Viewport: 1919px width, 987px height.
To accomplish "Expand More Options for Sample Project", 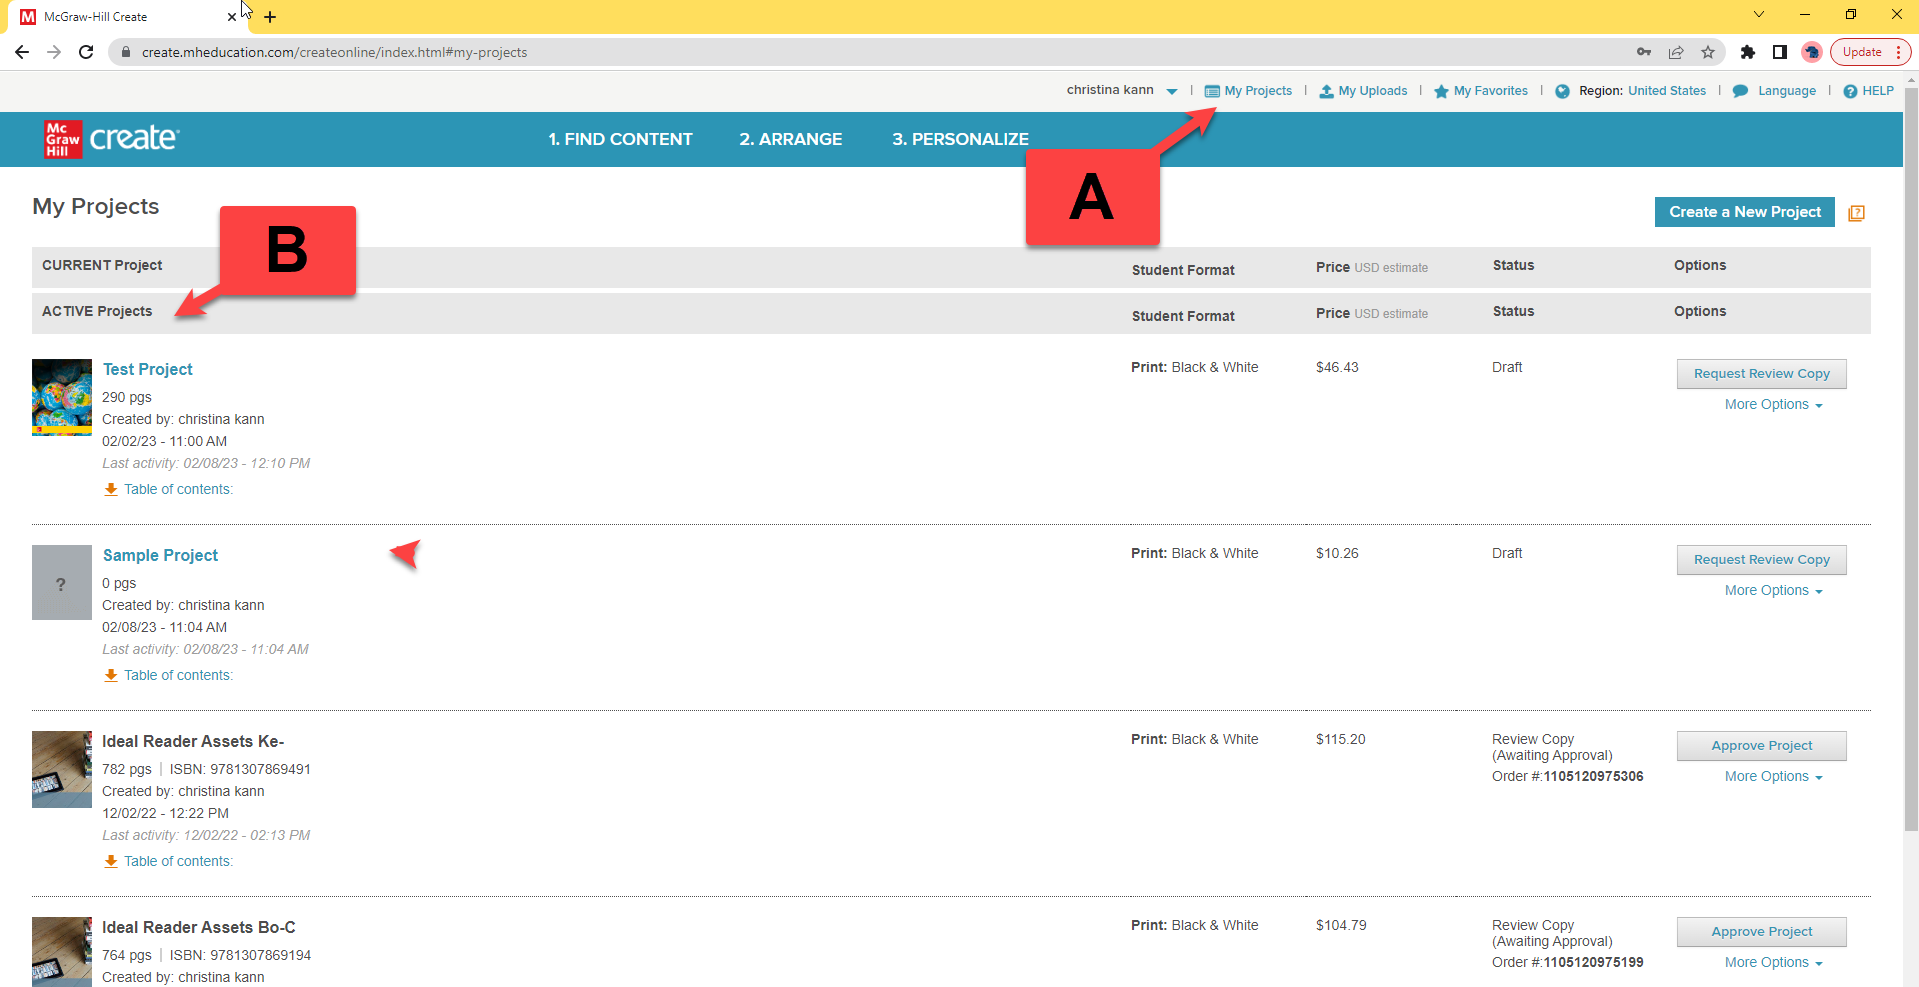I will click(x=1773, y=591).
